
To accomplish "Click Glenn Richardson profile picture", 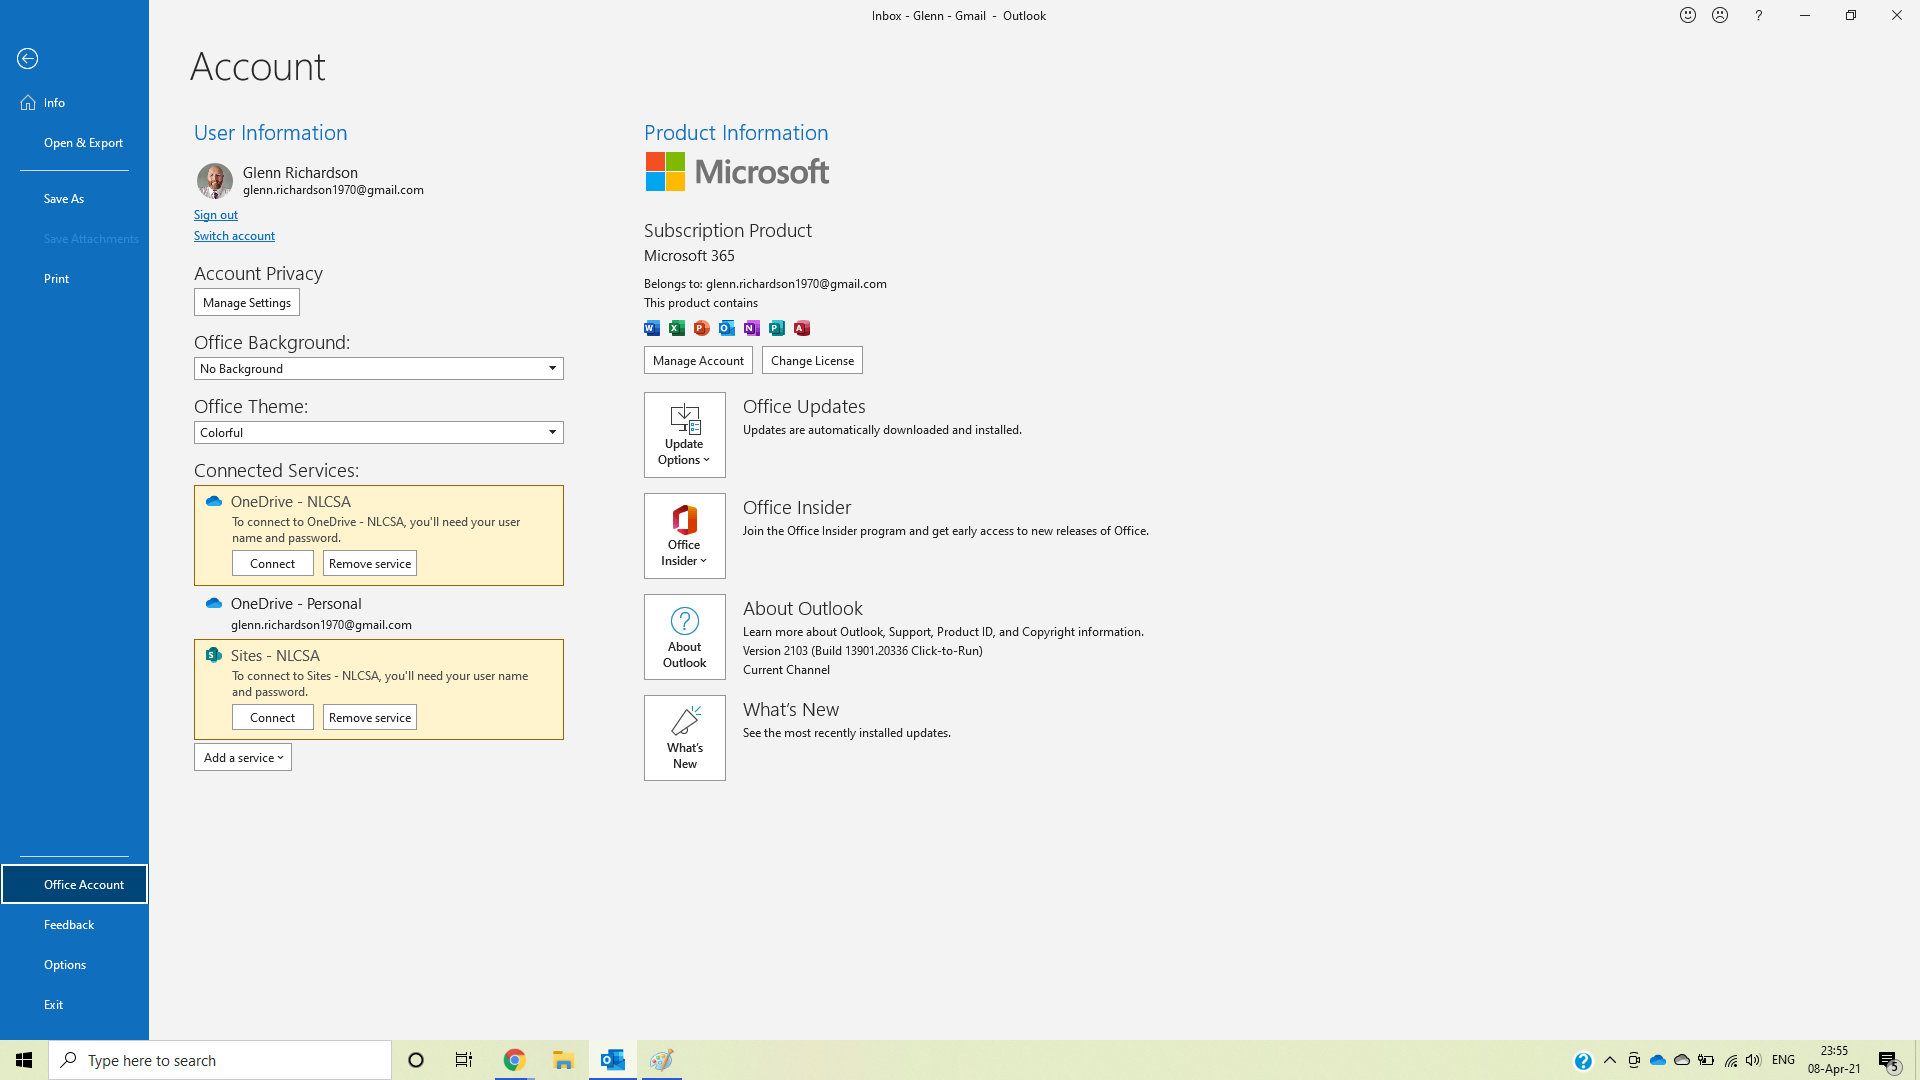I will point(214,181).
